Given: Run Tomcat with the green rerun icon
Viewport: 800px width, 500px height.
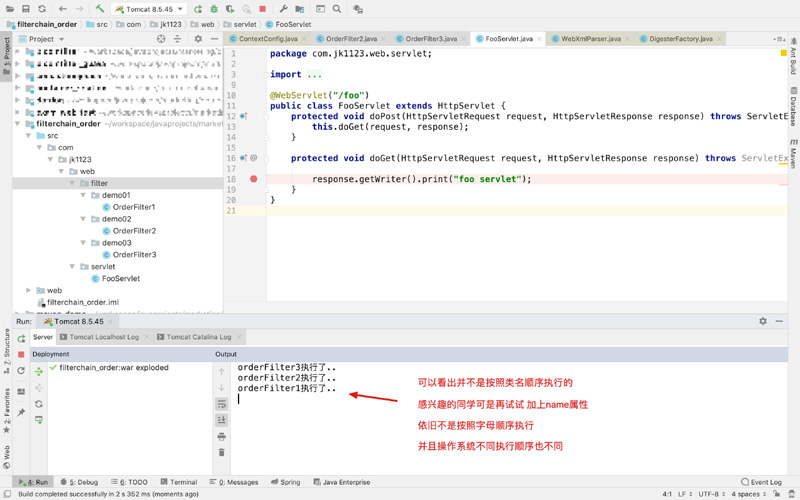Looking at the screenshot, I should (x=197, y=9).
